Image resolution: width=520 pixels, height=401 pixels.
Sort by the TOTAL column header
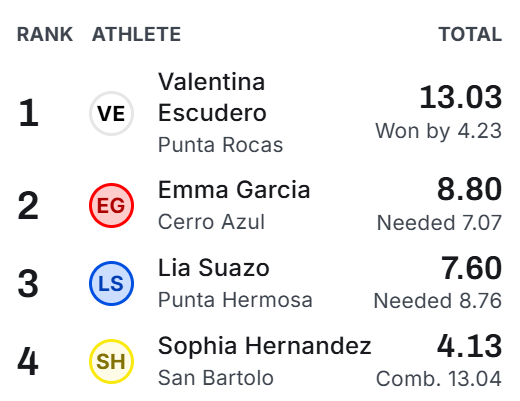470,34
